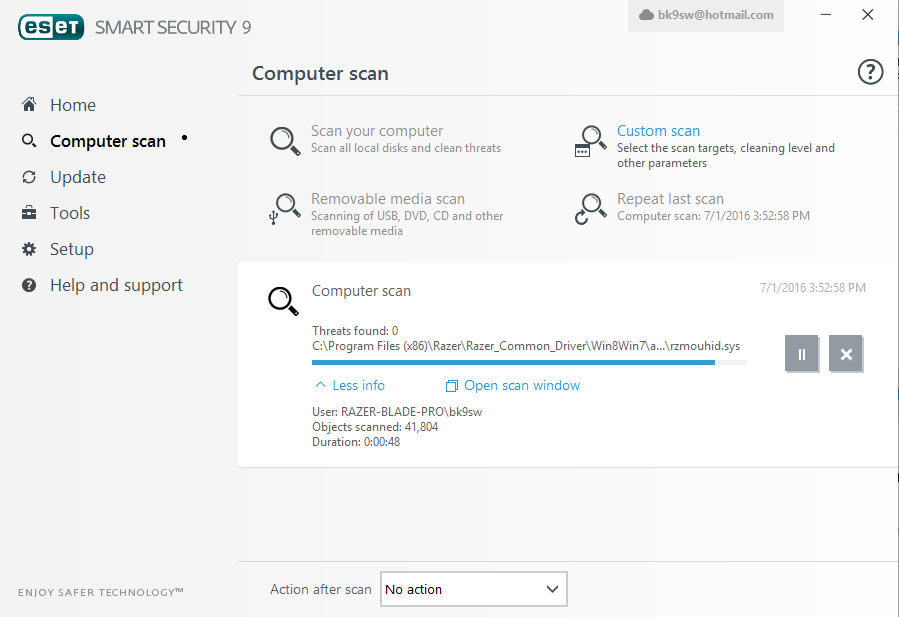Click the Threats found: 0 text
The width and height of the screenshot is (899, 617).
click(x=355, y=331)
